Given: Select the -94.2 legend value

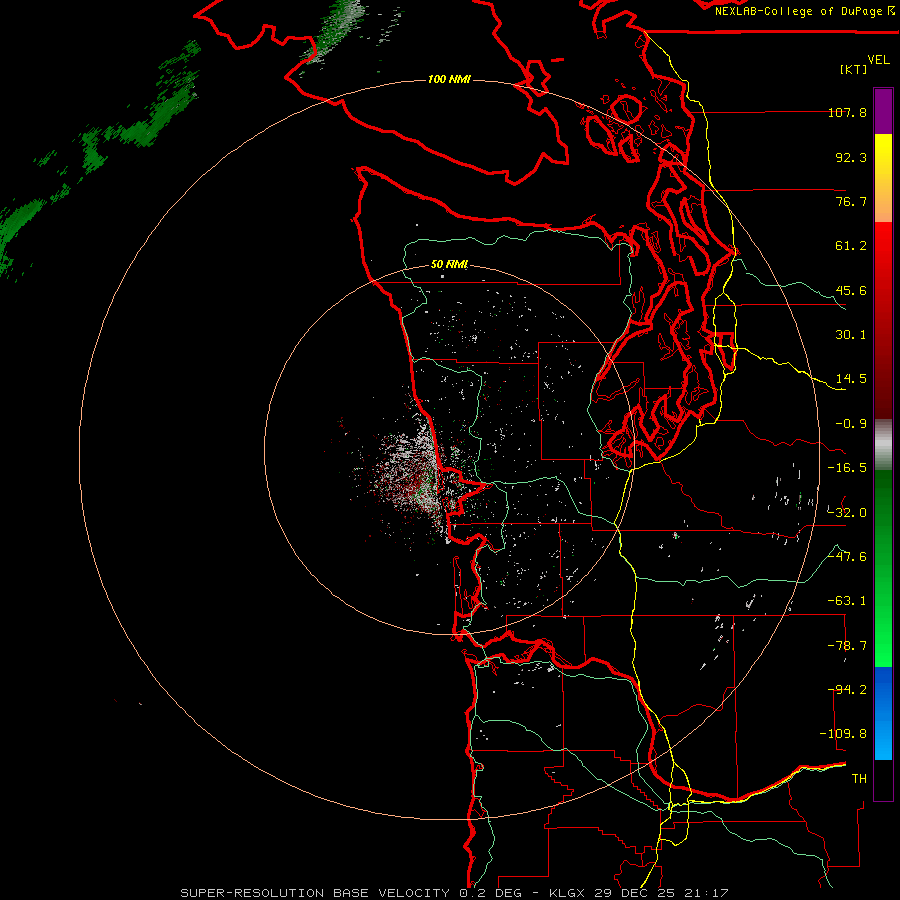Looking at the screenshot, I should coord(847,690).
